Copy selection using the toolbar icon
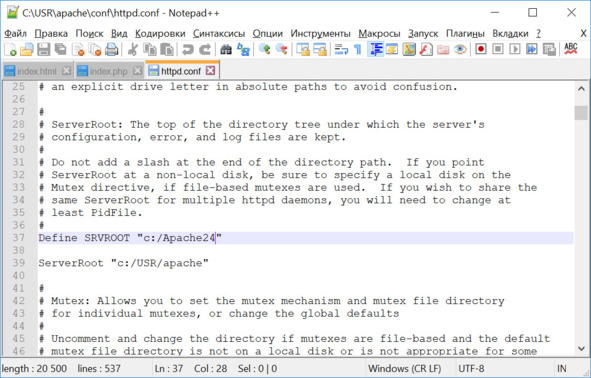591x378 pixels. tap(150, 50)
